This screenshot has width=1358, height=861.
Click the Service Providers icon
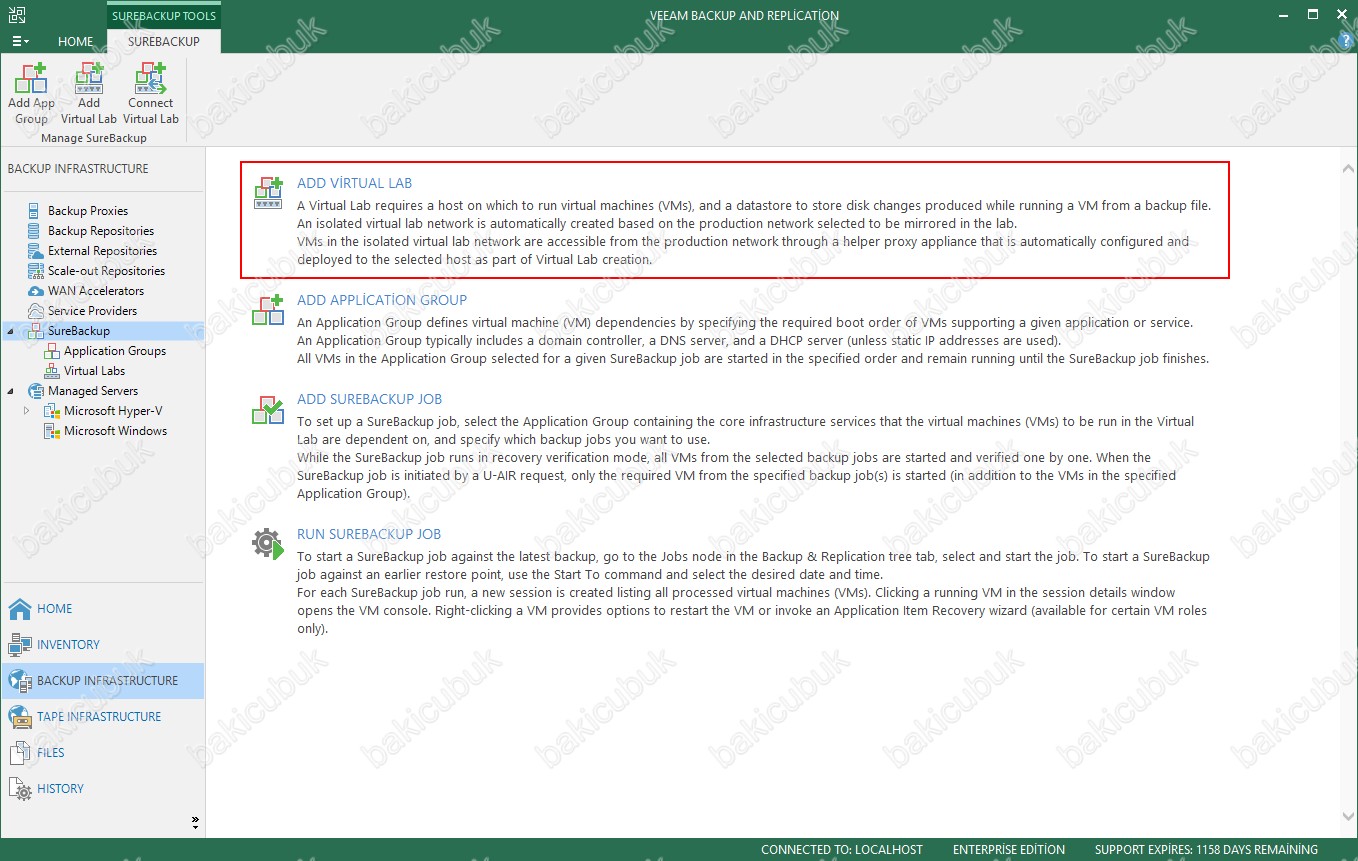[37, 311]
